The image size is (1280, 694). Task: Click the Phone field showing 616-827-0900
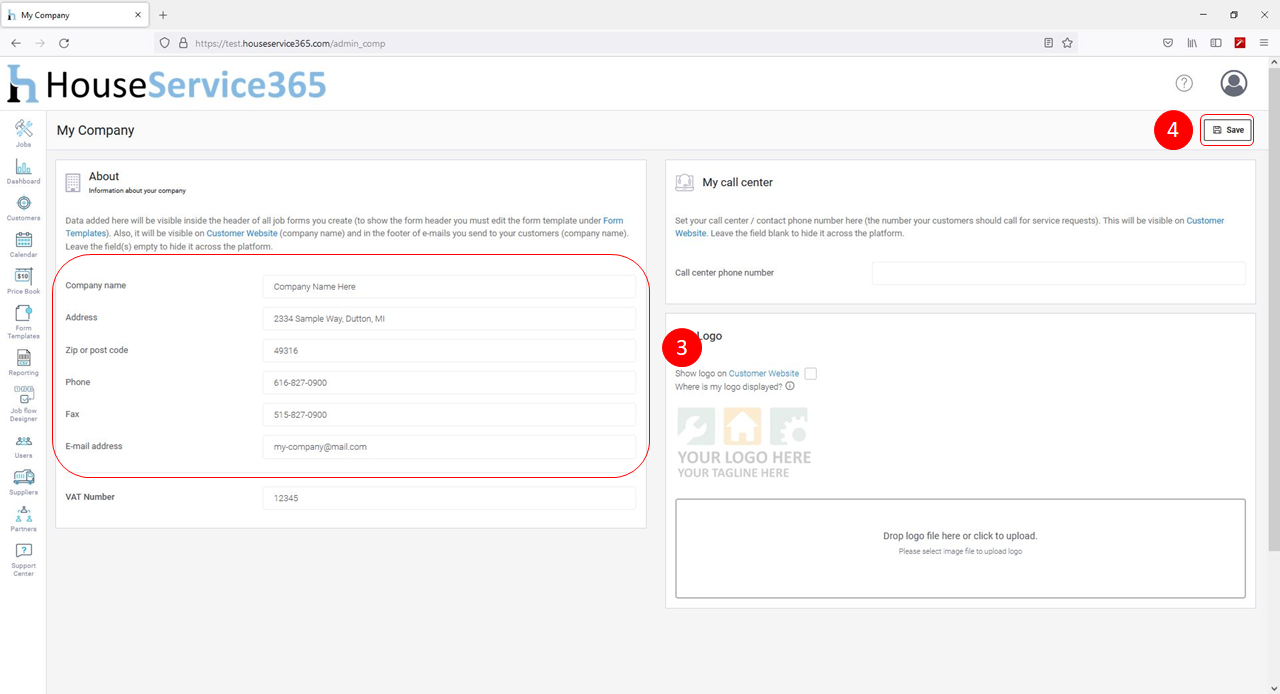click(x=449, y=383)
